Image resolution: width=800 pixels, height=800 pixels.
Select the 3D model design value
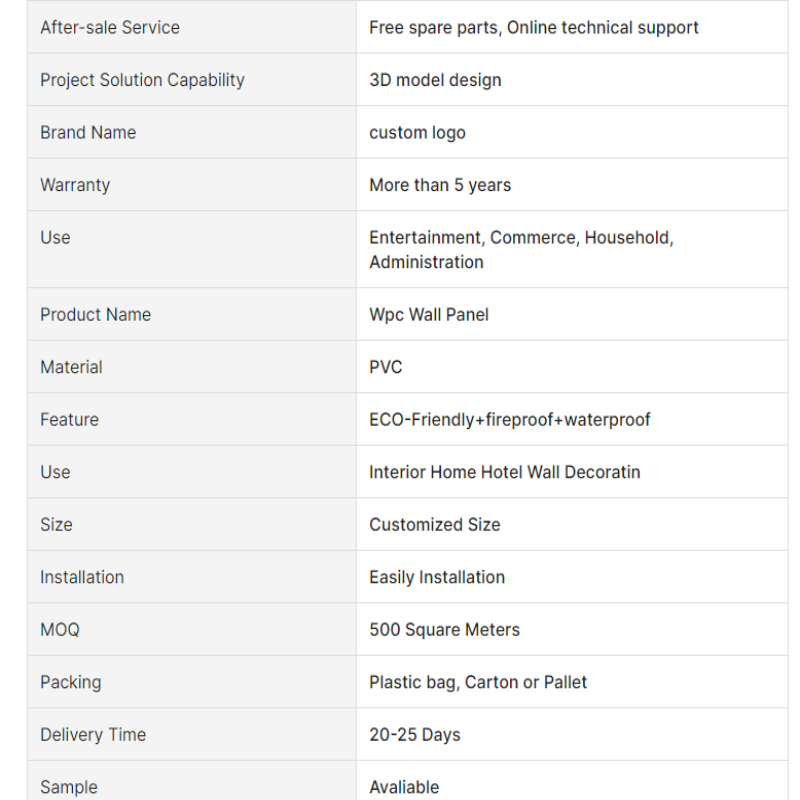(x=435, y=80)
